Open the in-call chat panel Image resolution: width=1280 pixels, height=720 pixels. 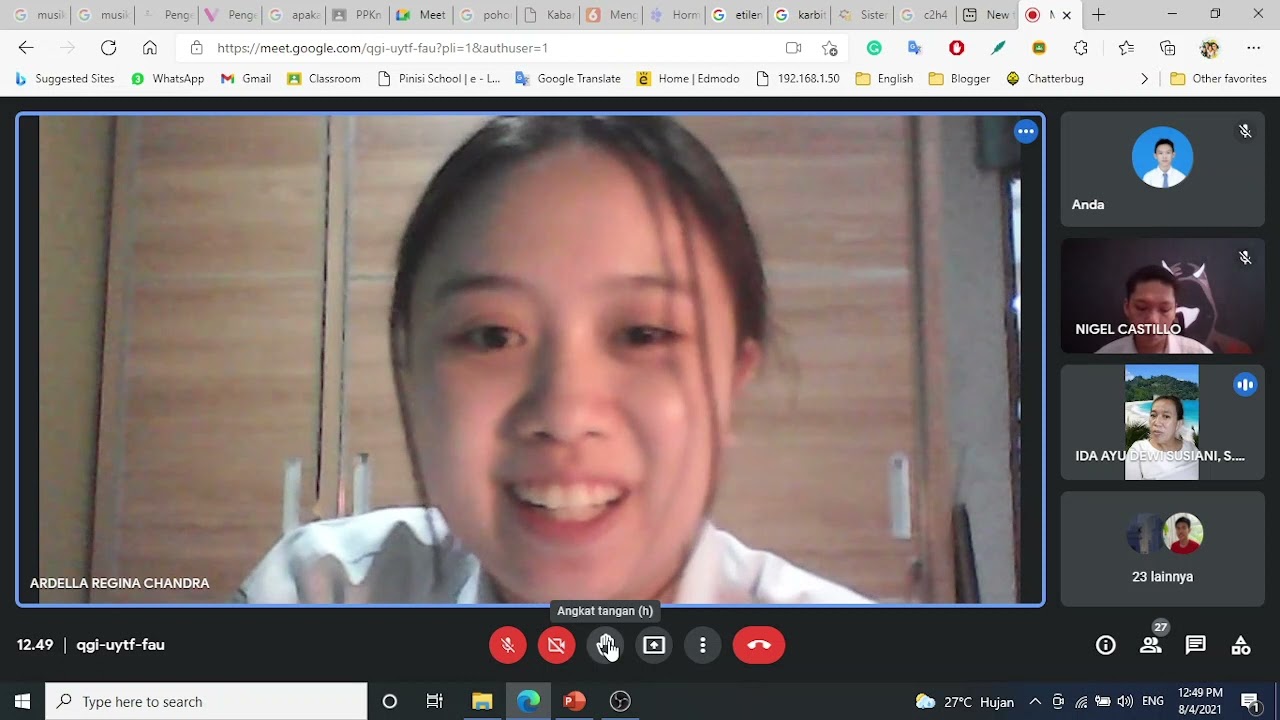1196,645
